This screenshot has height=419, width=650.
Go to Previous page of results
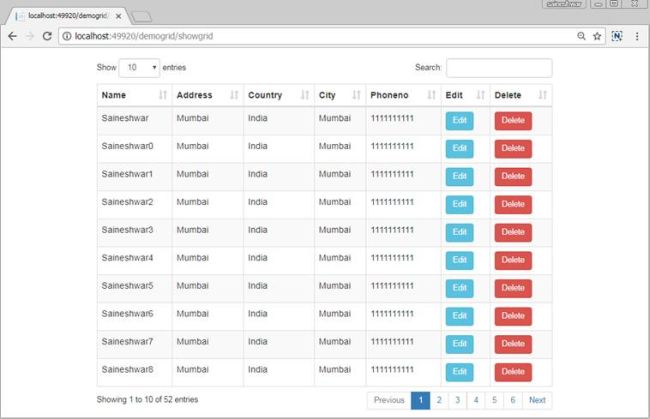coord(389,400)
